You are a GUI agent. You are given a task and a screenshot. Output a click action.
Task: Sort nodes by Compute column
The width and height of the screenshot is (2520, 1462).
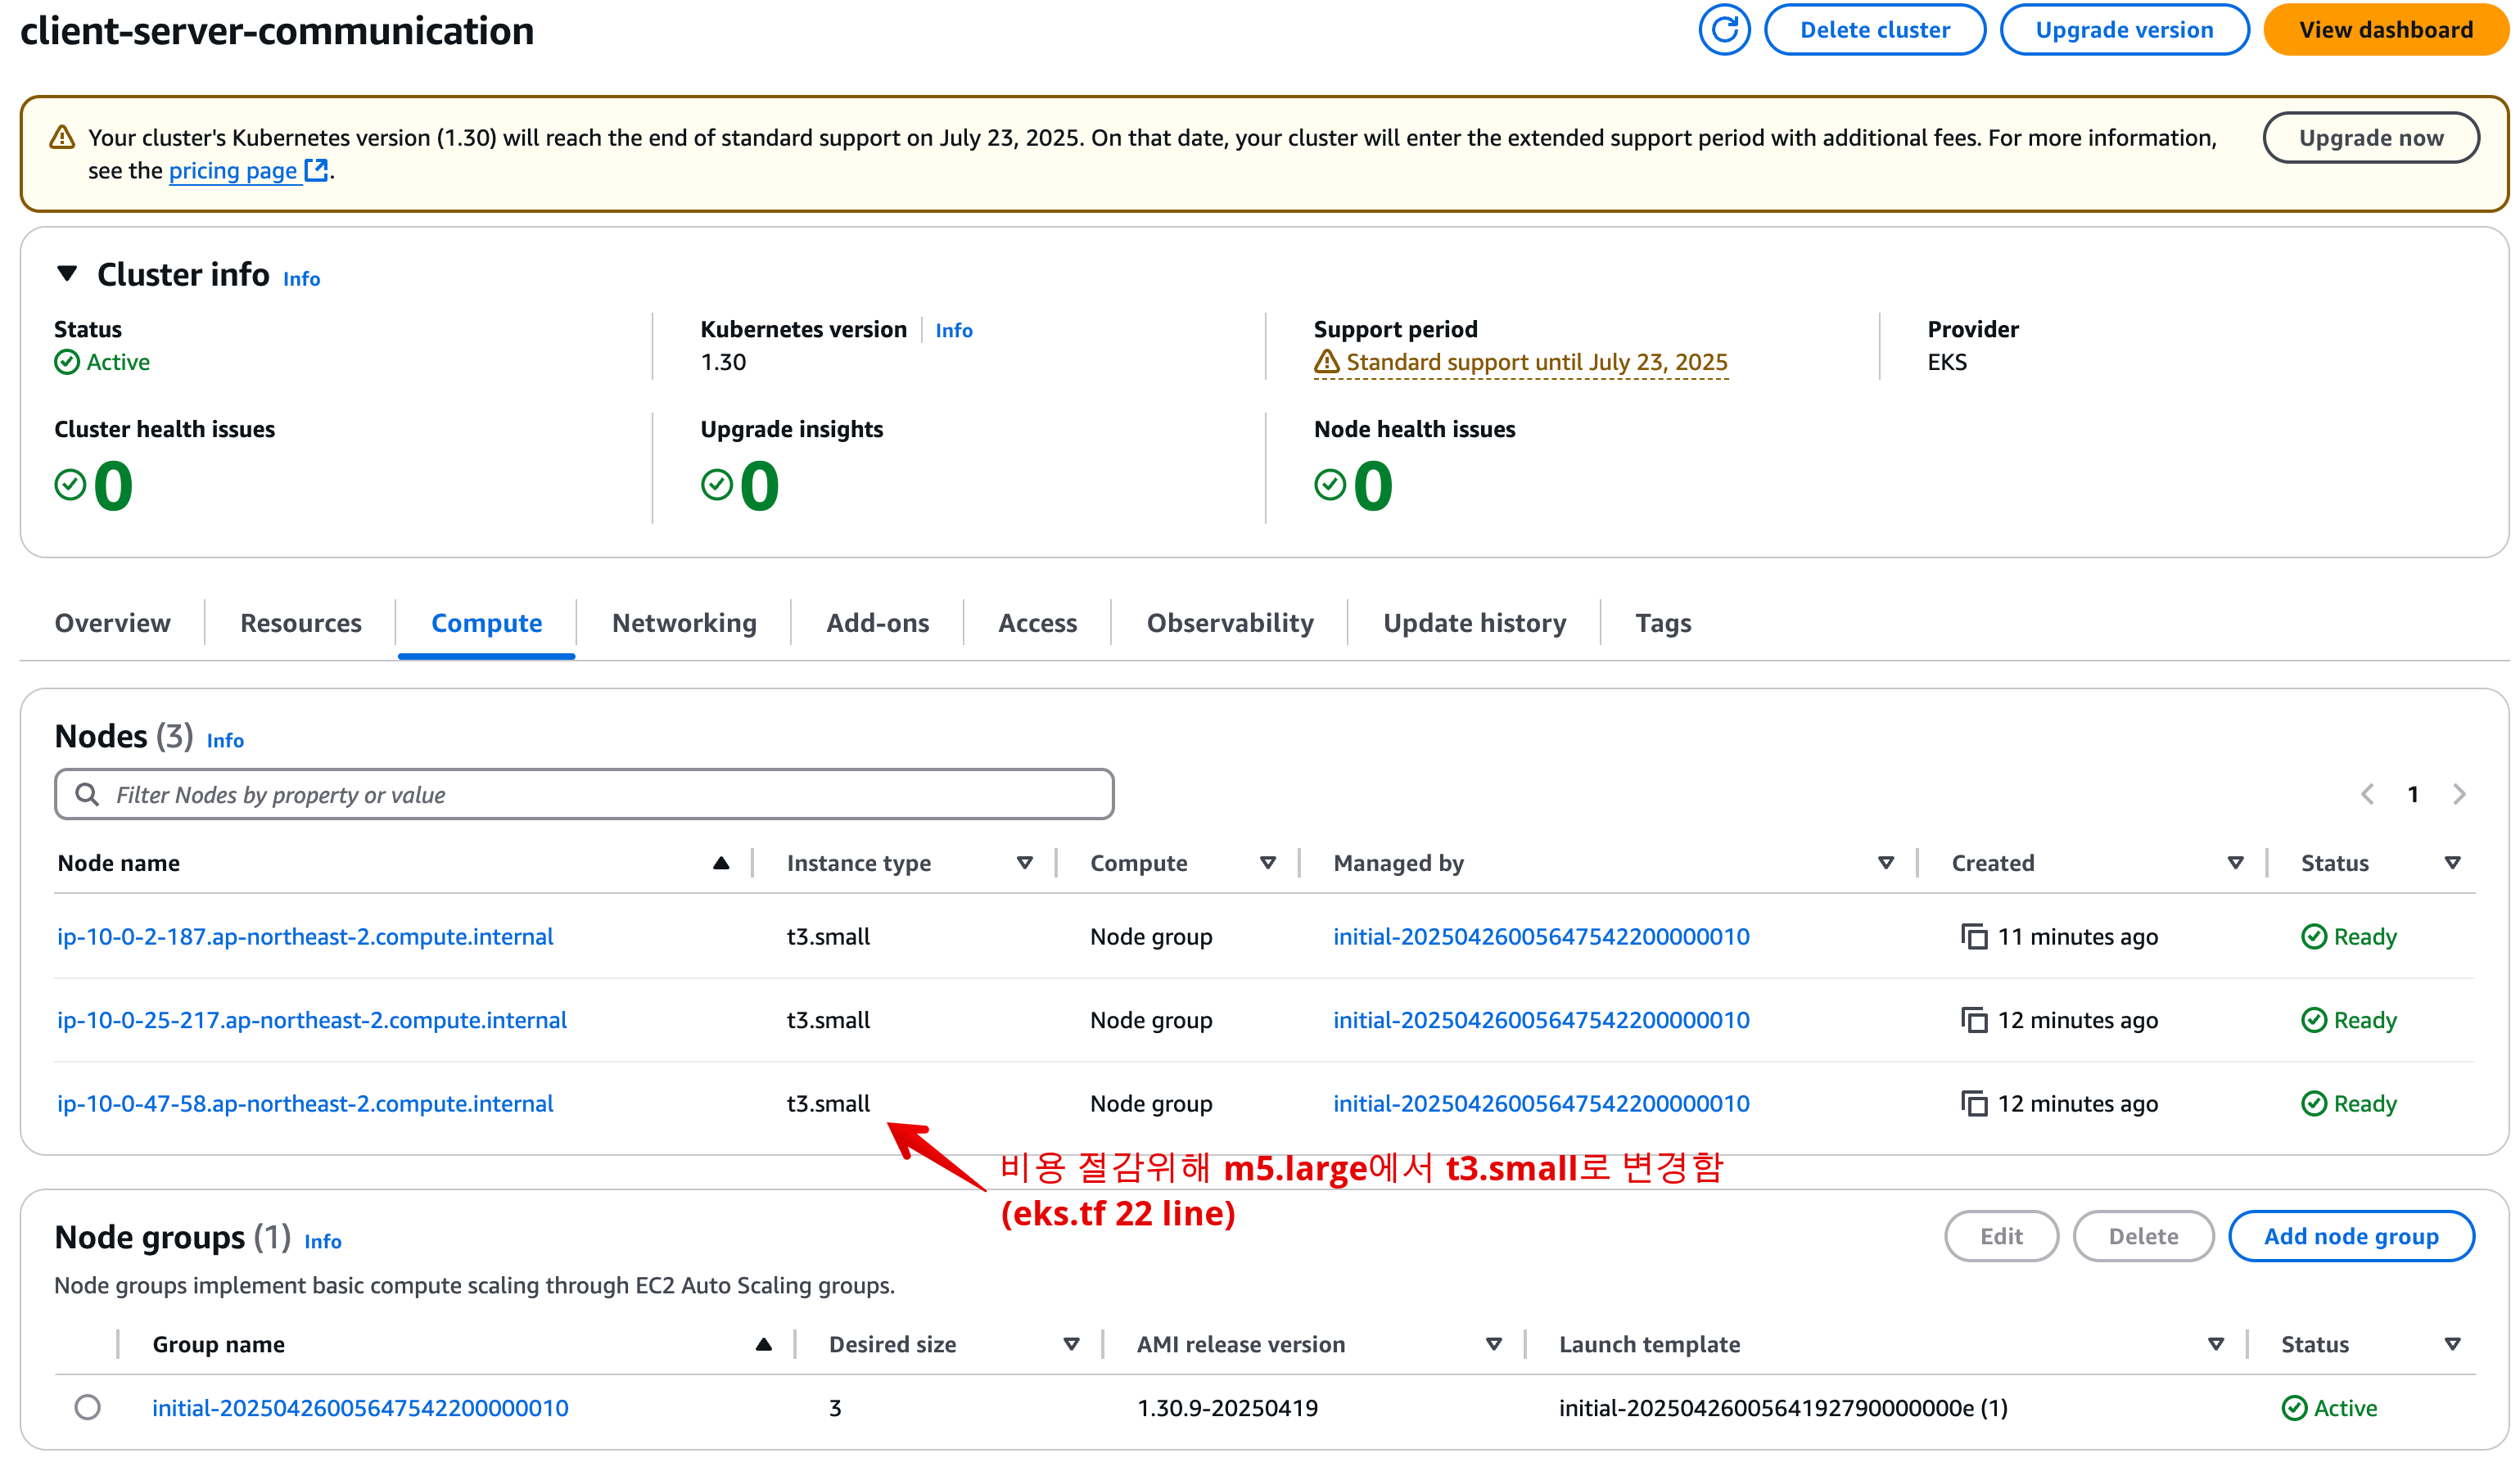point(1268,864)
